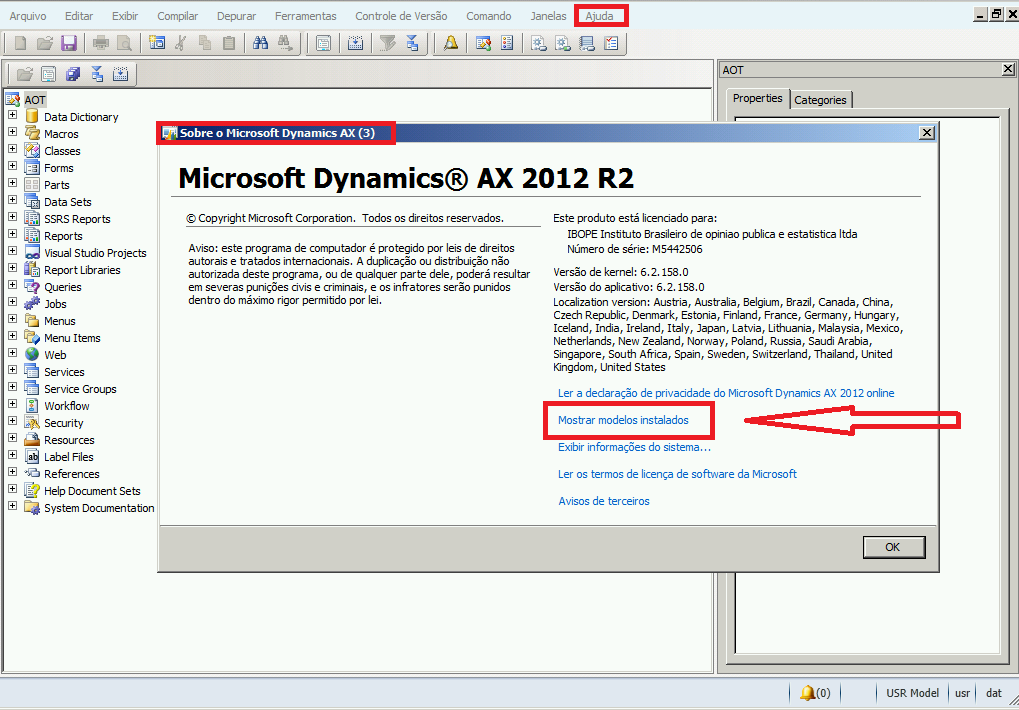The height and width of the screenshot is (710, 1019).
Task: Click the gray binoculars Find next icon
Action: pos(285,44)
